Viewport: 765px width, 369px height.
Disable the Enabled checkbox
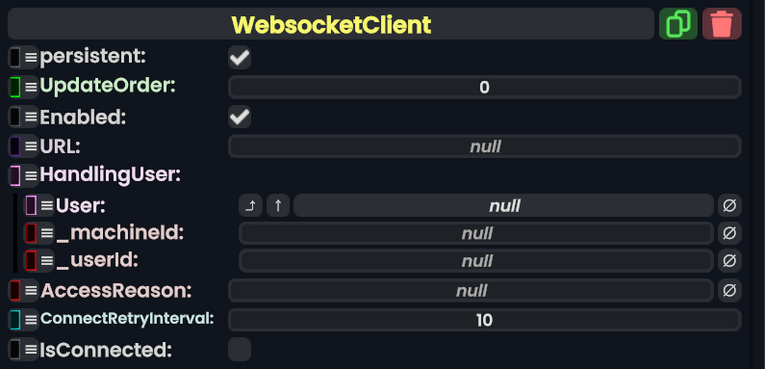tap(240, 117)
